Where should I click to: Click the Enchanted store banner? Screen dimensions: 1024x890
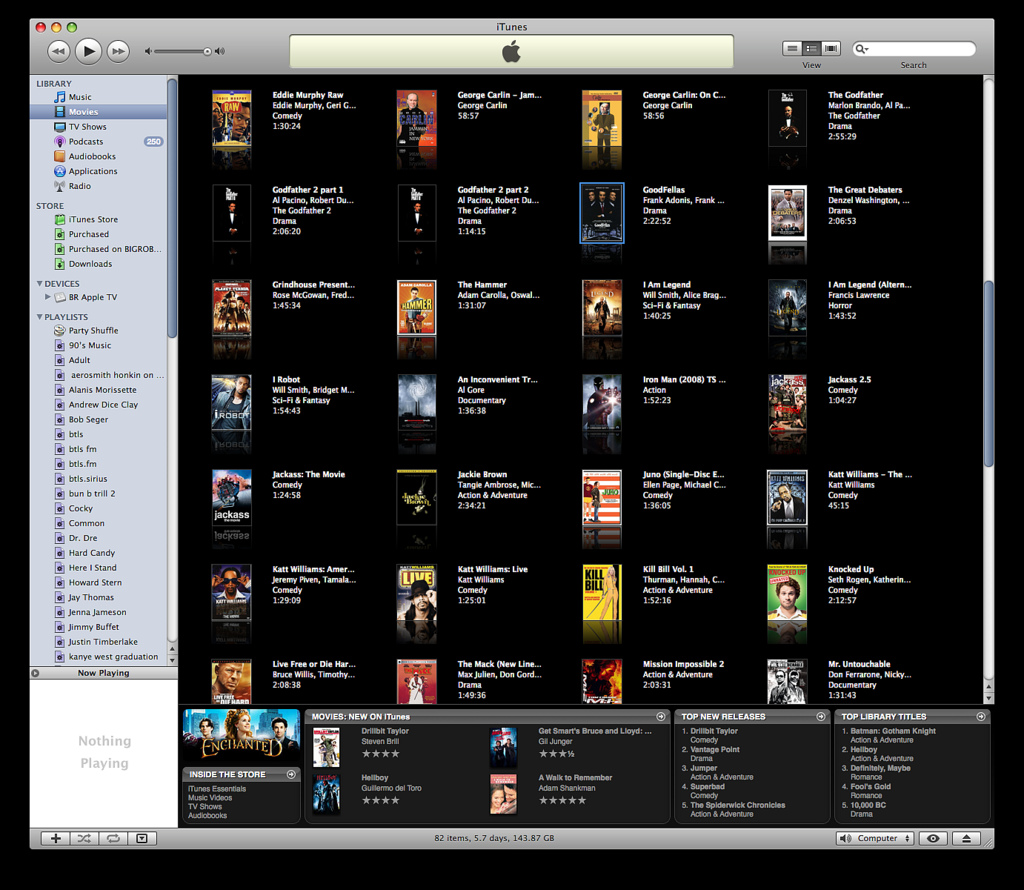coord(242,736)
